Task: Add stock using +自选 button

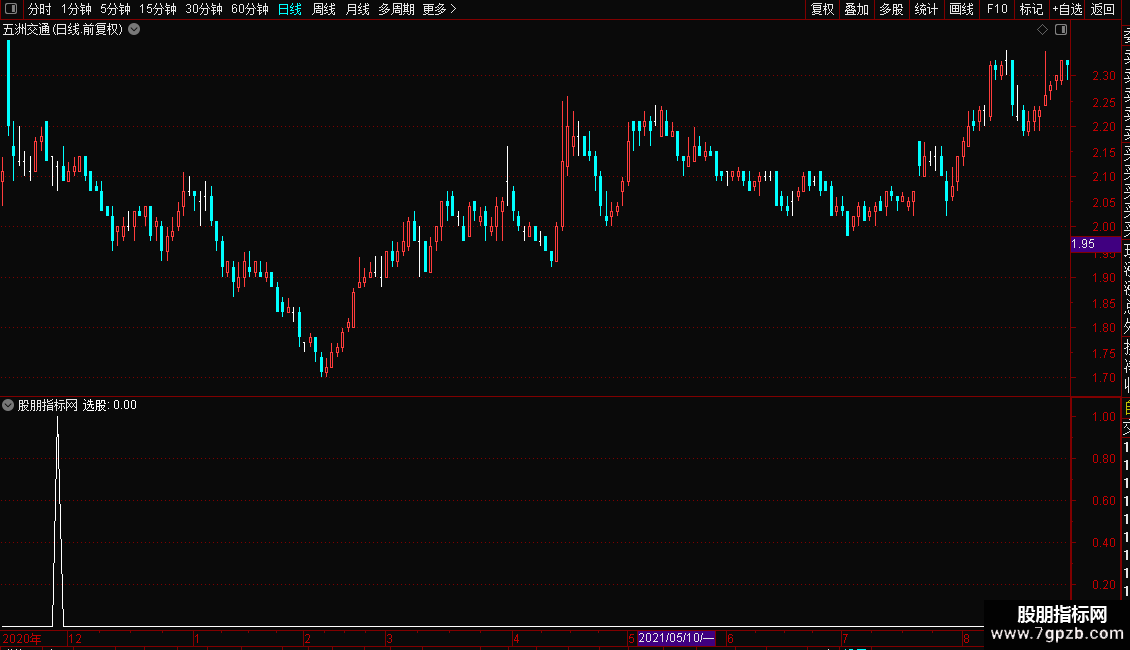Action: tap(1067, 9)
